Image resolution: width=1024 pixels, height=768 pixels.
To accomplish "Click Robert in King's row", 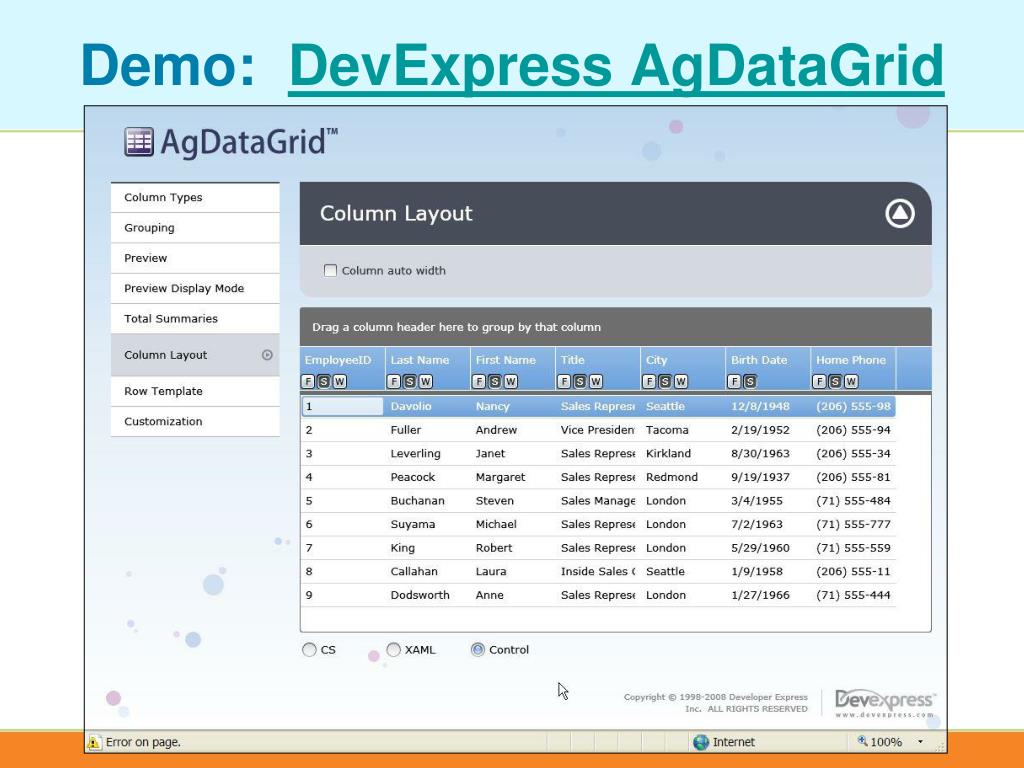I will click(x=494, y=547).
